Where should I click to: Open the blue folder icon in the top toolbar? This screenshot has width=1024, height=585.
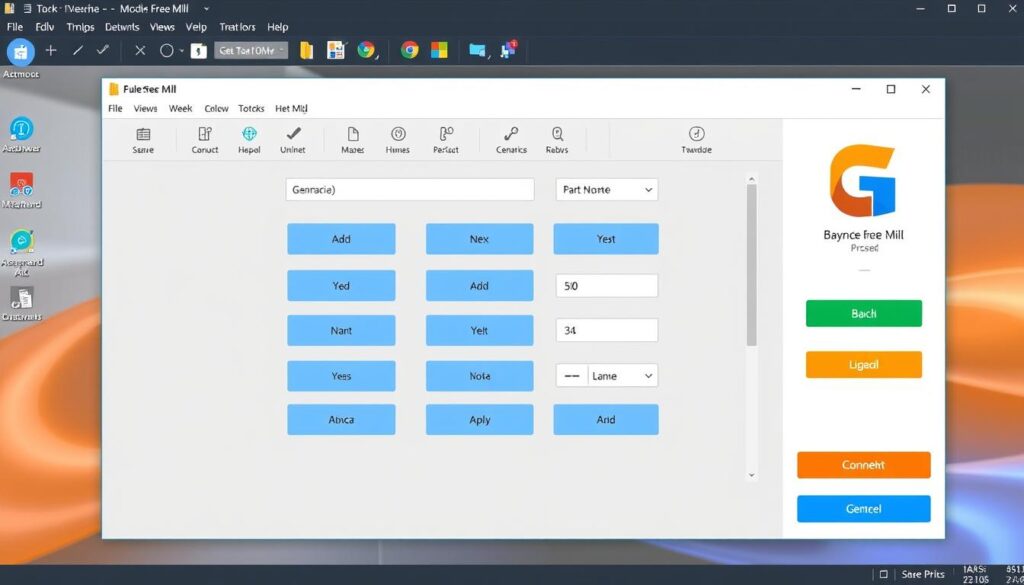pos(477,51)
